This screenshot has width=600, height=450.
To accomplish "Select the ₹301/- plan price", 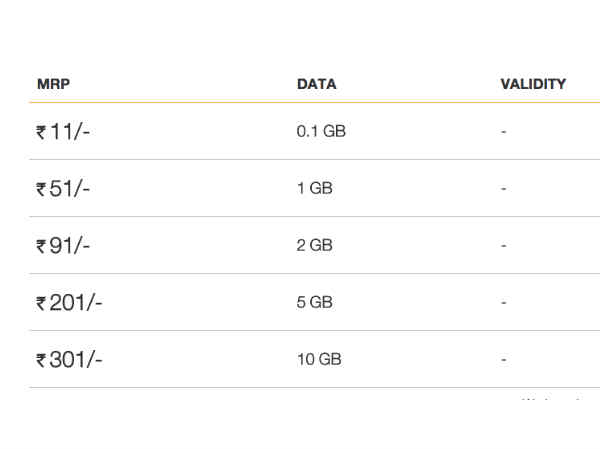I will (x=69, y=360).
